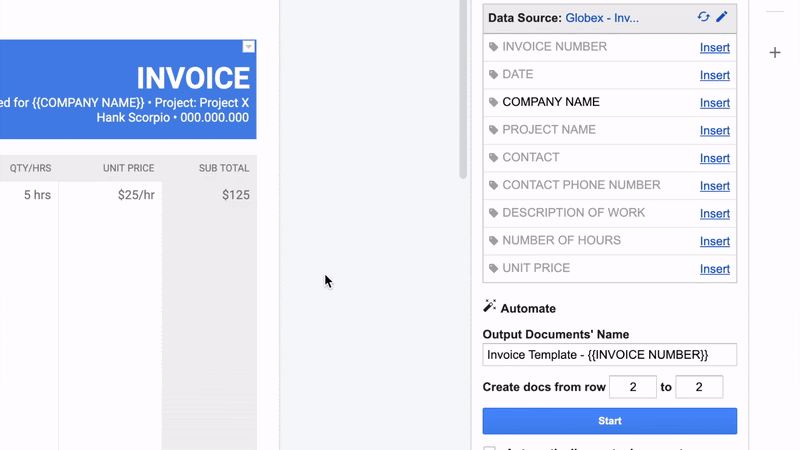Click the refresh data source icon
The height and width of the screenshot is (450, 800).
704,17
